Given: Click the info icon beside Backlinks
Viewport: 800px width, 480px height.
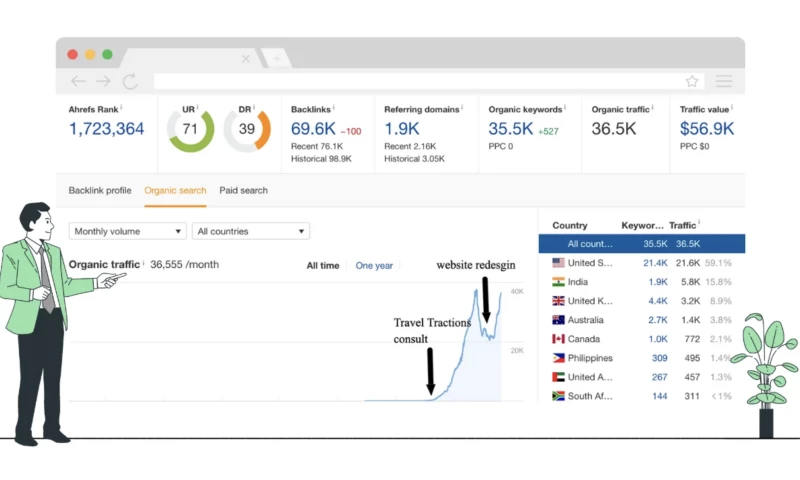Looking at the screenshot, I should pyautogui.click(x=333, y=108).
